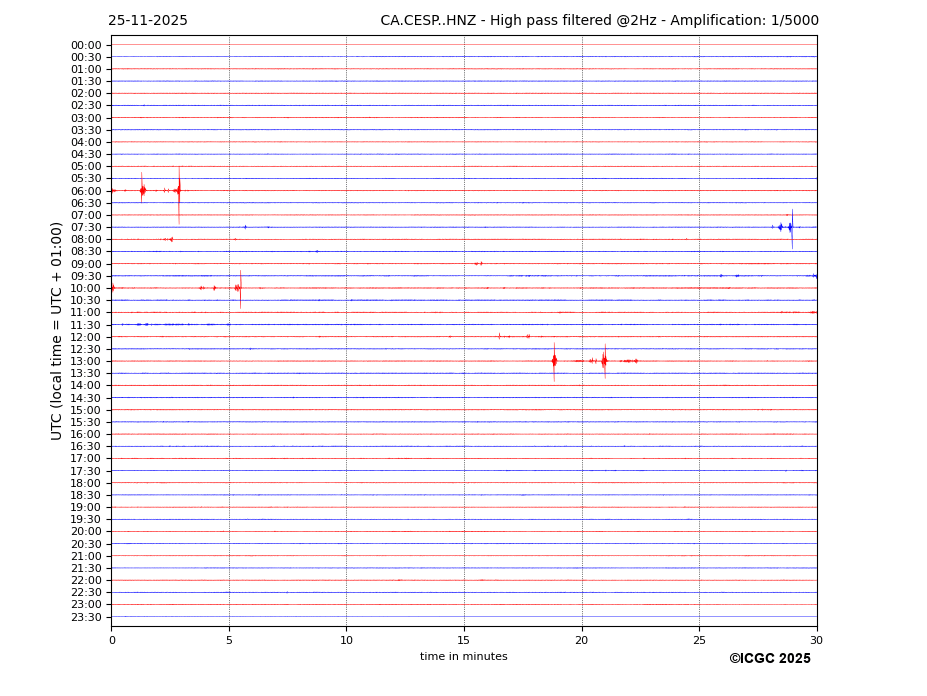
Task: Click the tall red spike on the 06:00 trace
Action: 179,190
